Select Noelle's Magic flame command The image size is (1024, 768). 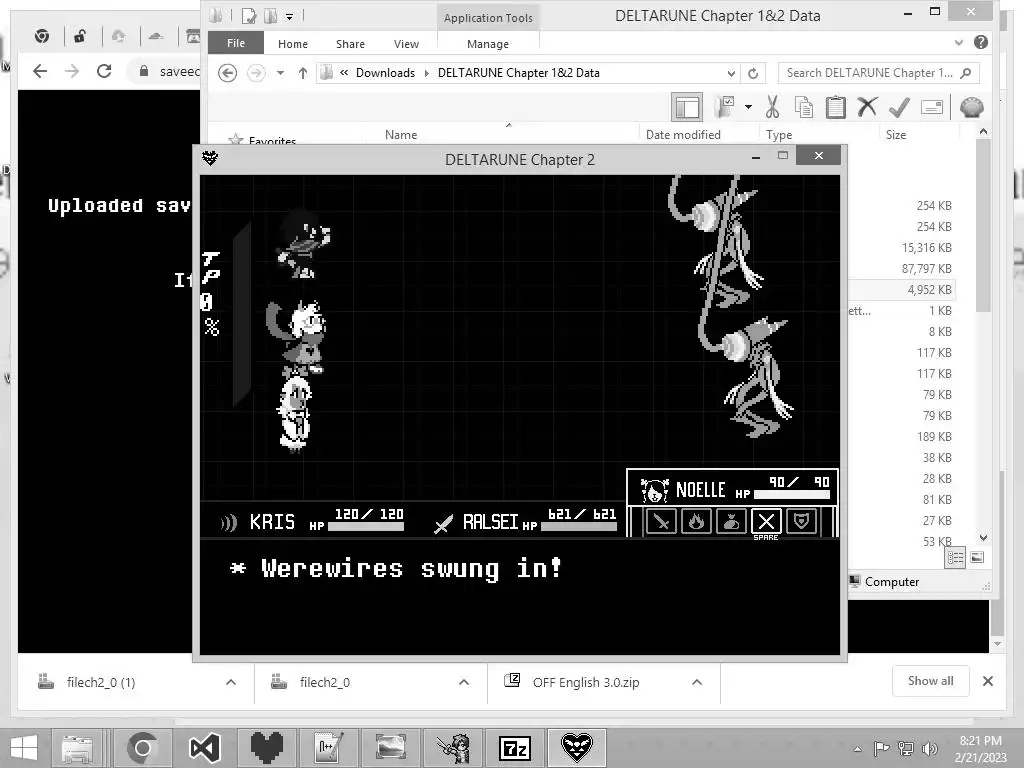coord(696,522)
